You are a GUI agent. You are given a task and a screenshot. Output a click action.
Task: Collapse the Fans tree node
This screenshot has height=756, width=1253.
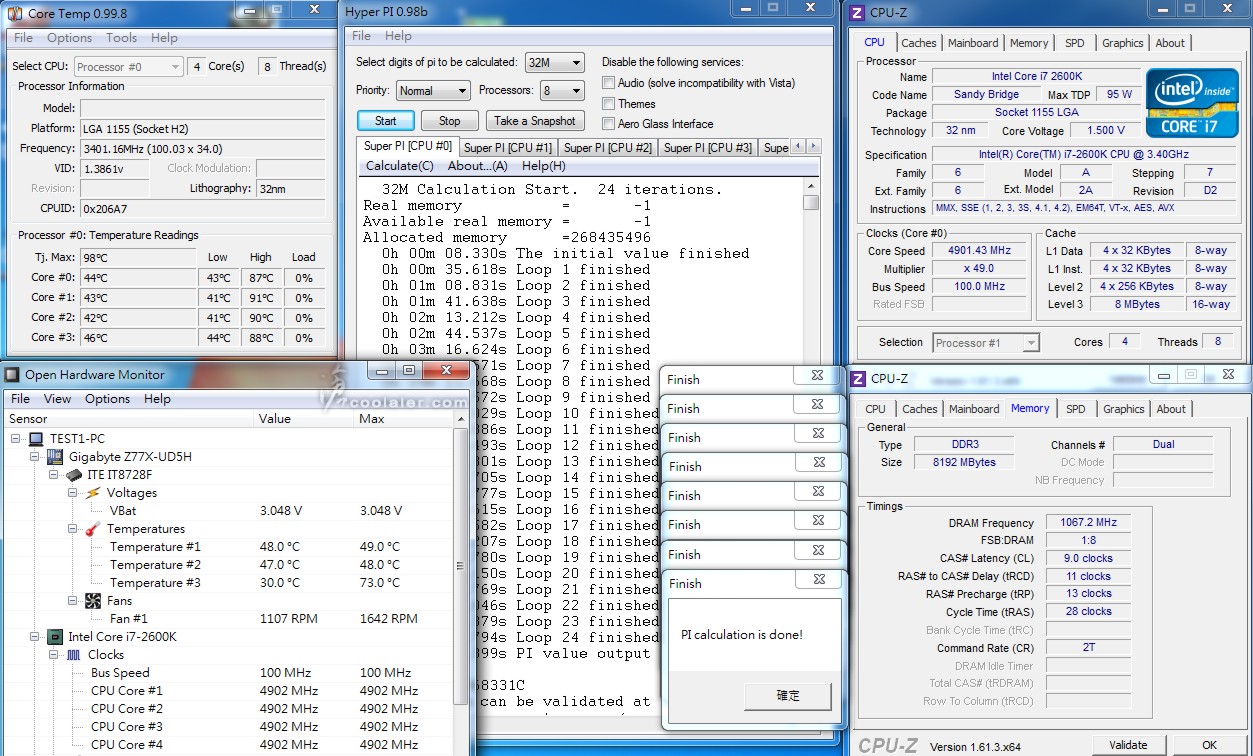pos(74,601)
